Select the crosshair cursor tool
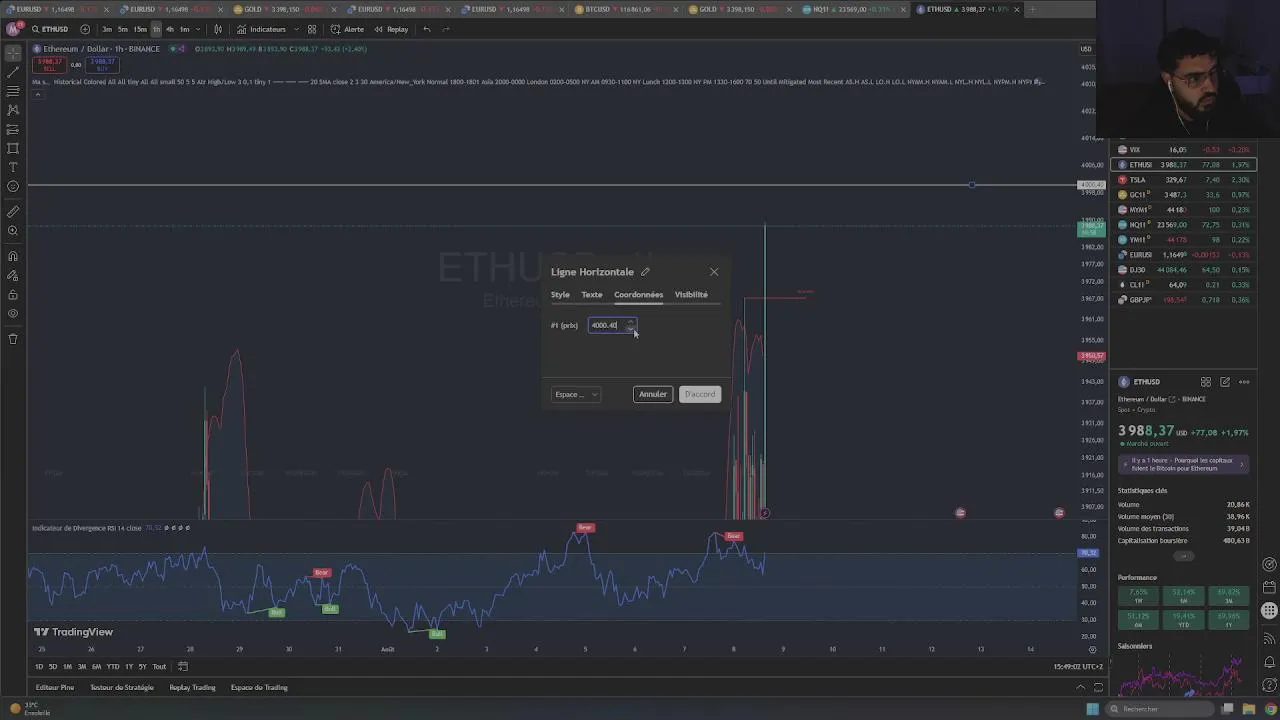This screenshot has height=720, width=1280. point(13,53)
